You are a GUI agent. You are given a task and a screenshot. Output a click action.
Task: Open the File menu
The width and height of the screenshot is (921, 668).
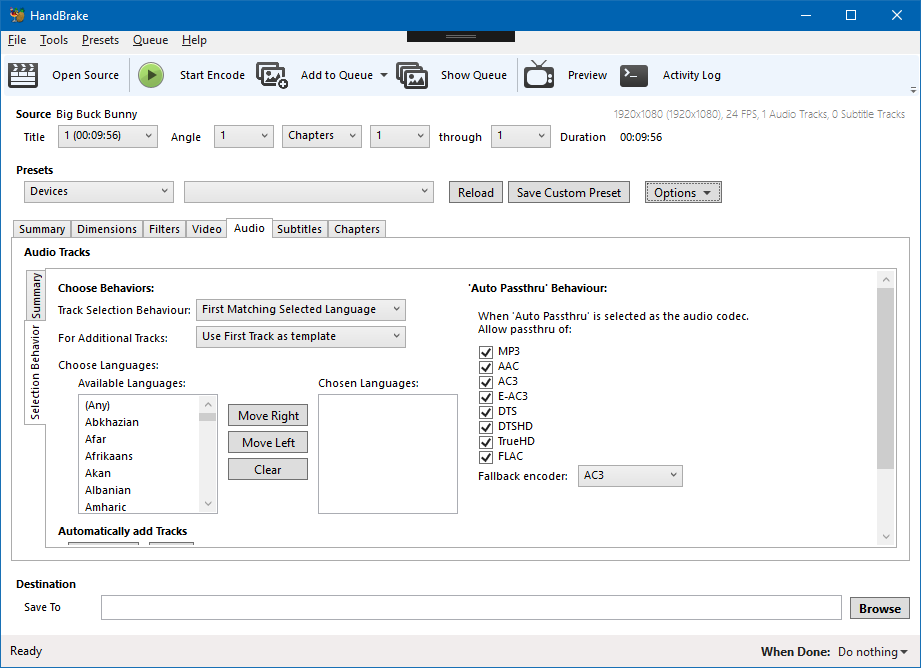click(17, 40)
